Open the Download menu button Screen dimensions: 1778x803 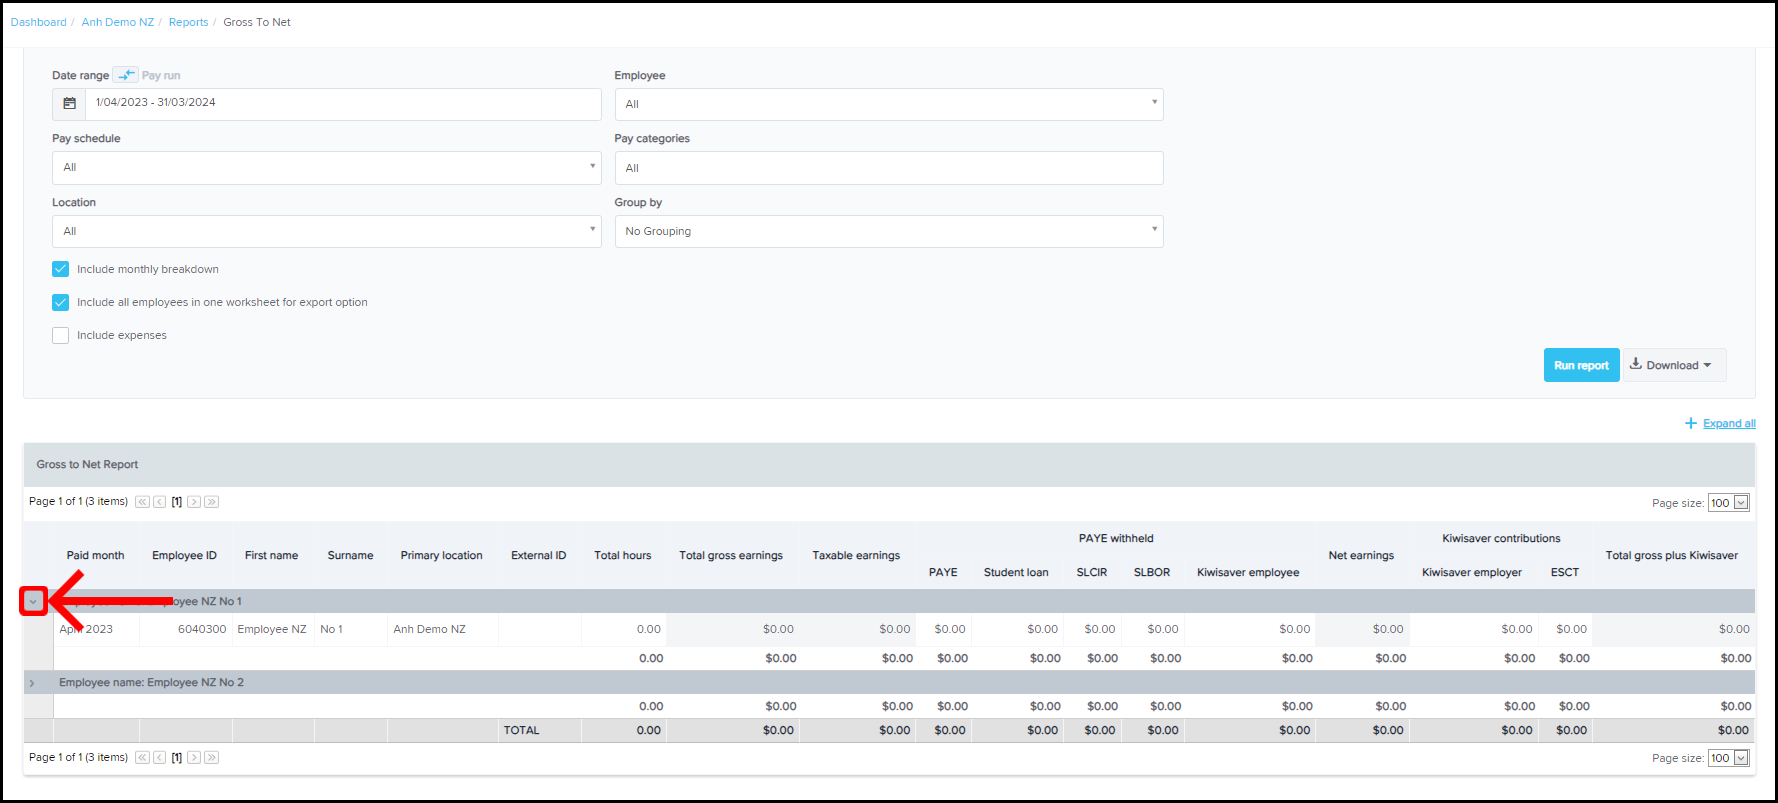tap(1672, 365)
